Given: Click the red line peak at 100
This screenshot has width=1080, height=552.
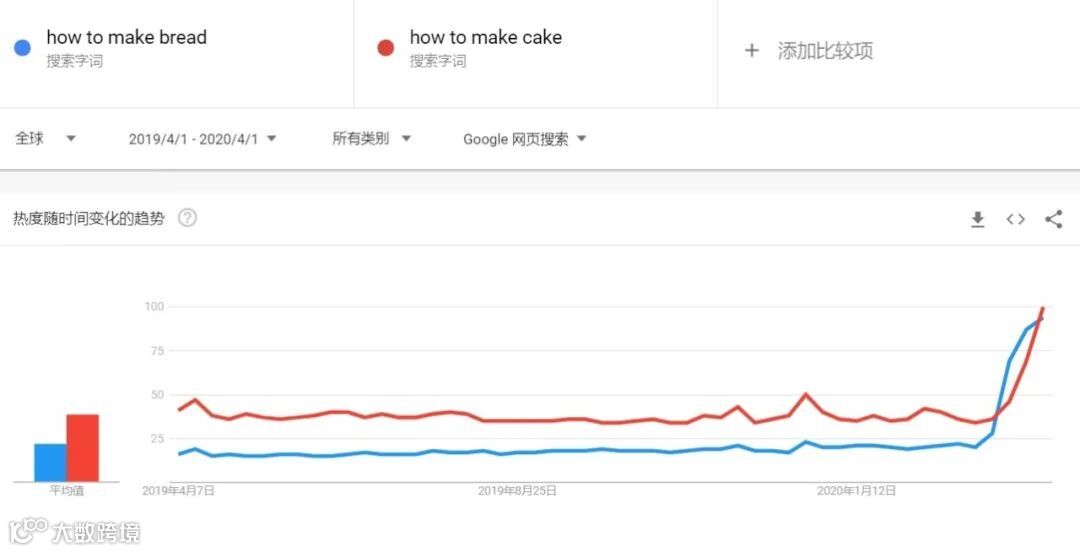Looking at the screenshot, I should (1043, 308).
